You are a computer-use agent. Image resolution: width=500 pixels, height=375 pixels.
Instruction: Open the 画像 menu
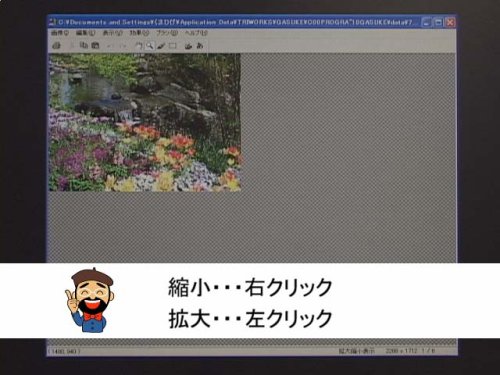tap(60, 33)
